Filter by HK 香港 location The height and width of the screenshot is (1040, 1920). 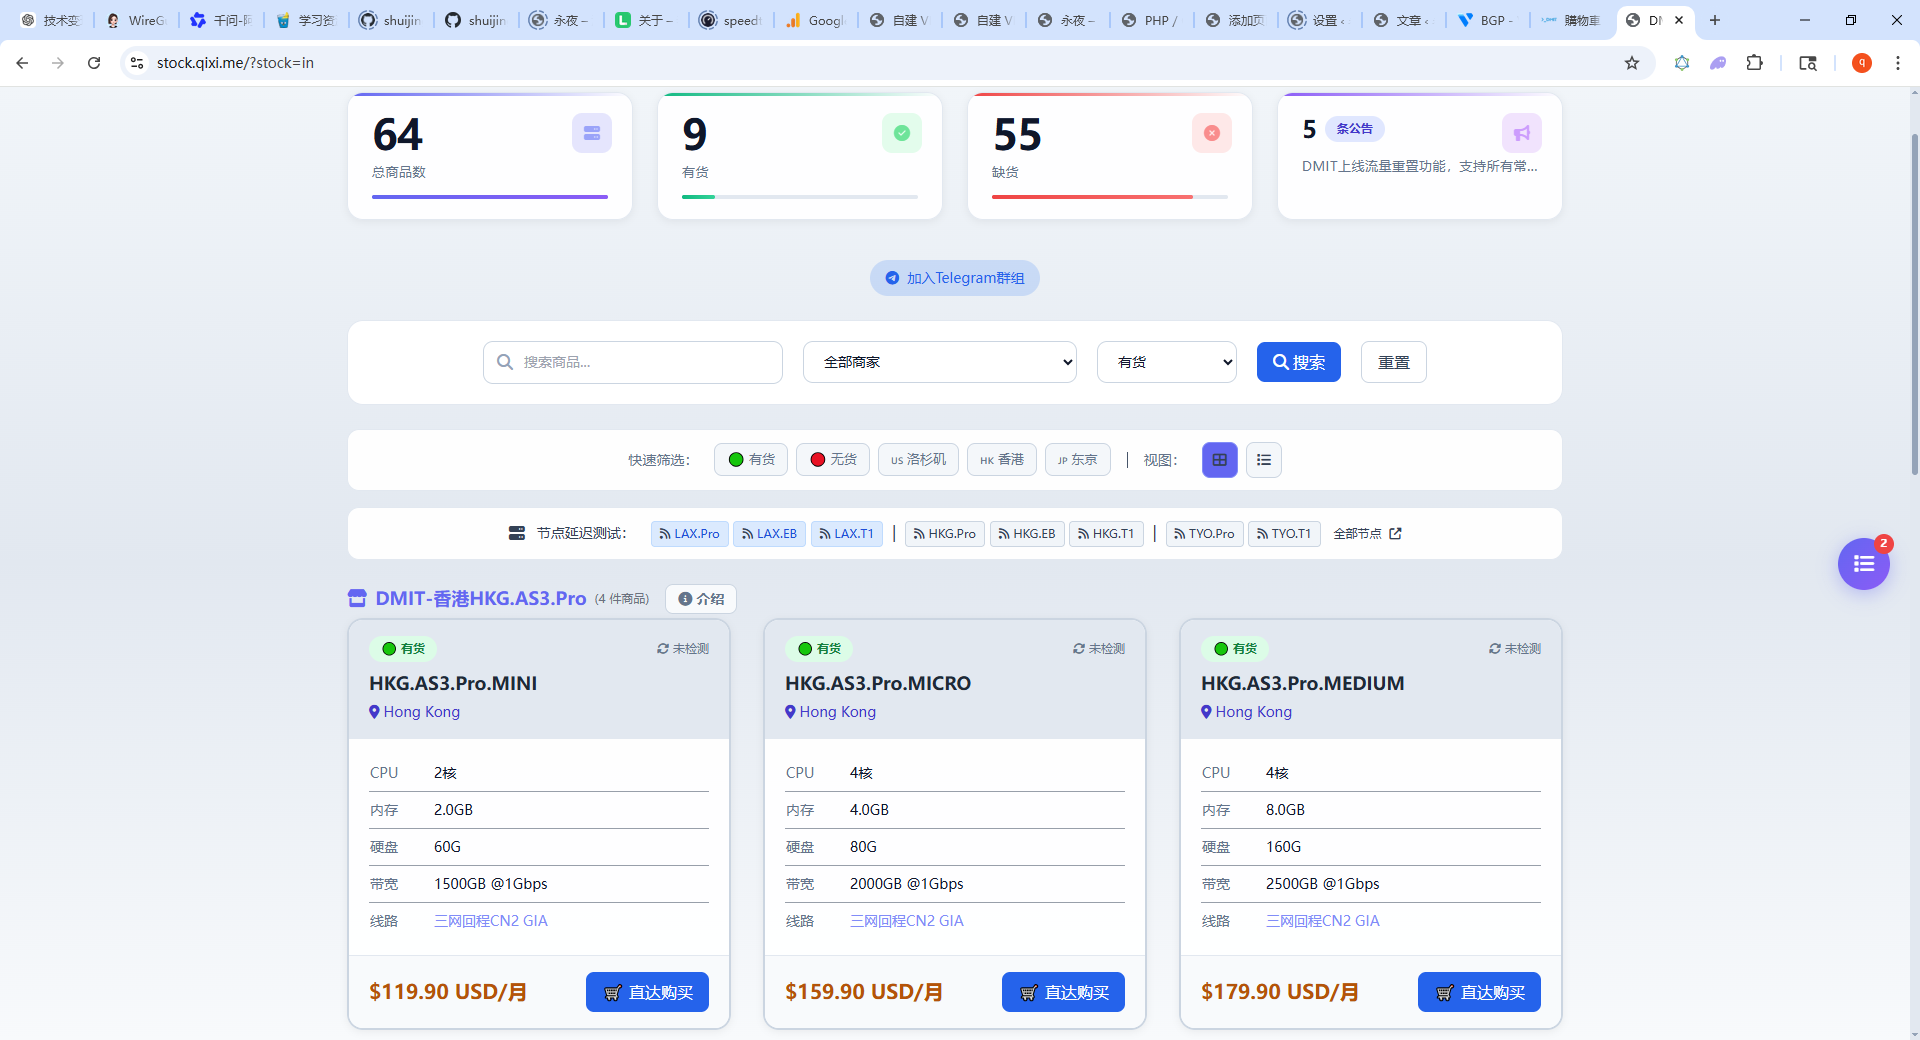1002,460
